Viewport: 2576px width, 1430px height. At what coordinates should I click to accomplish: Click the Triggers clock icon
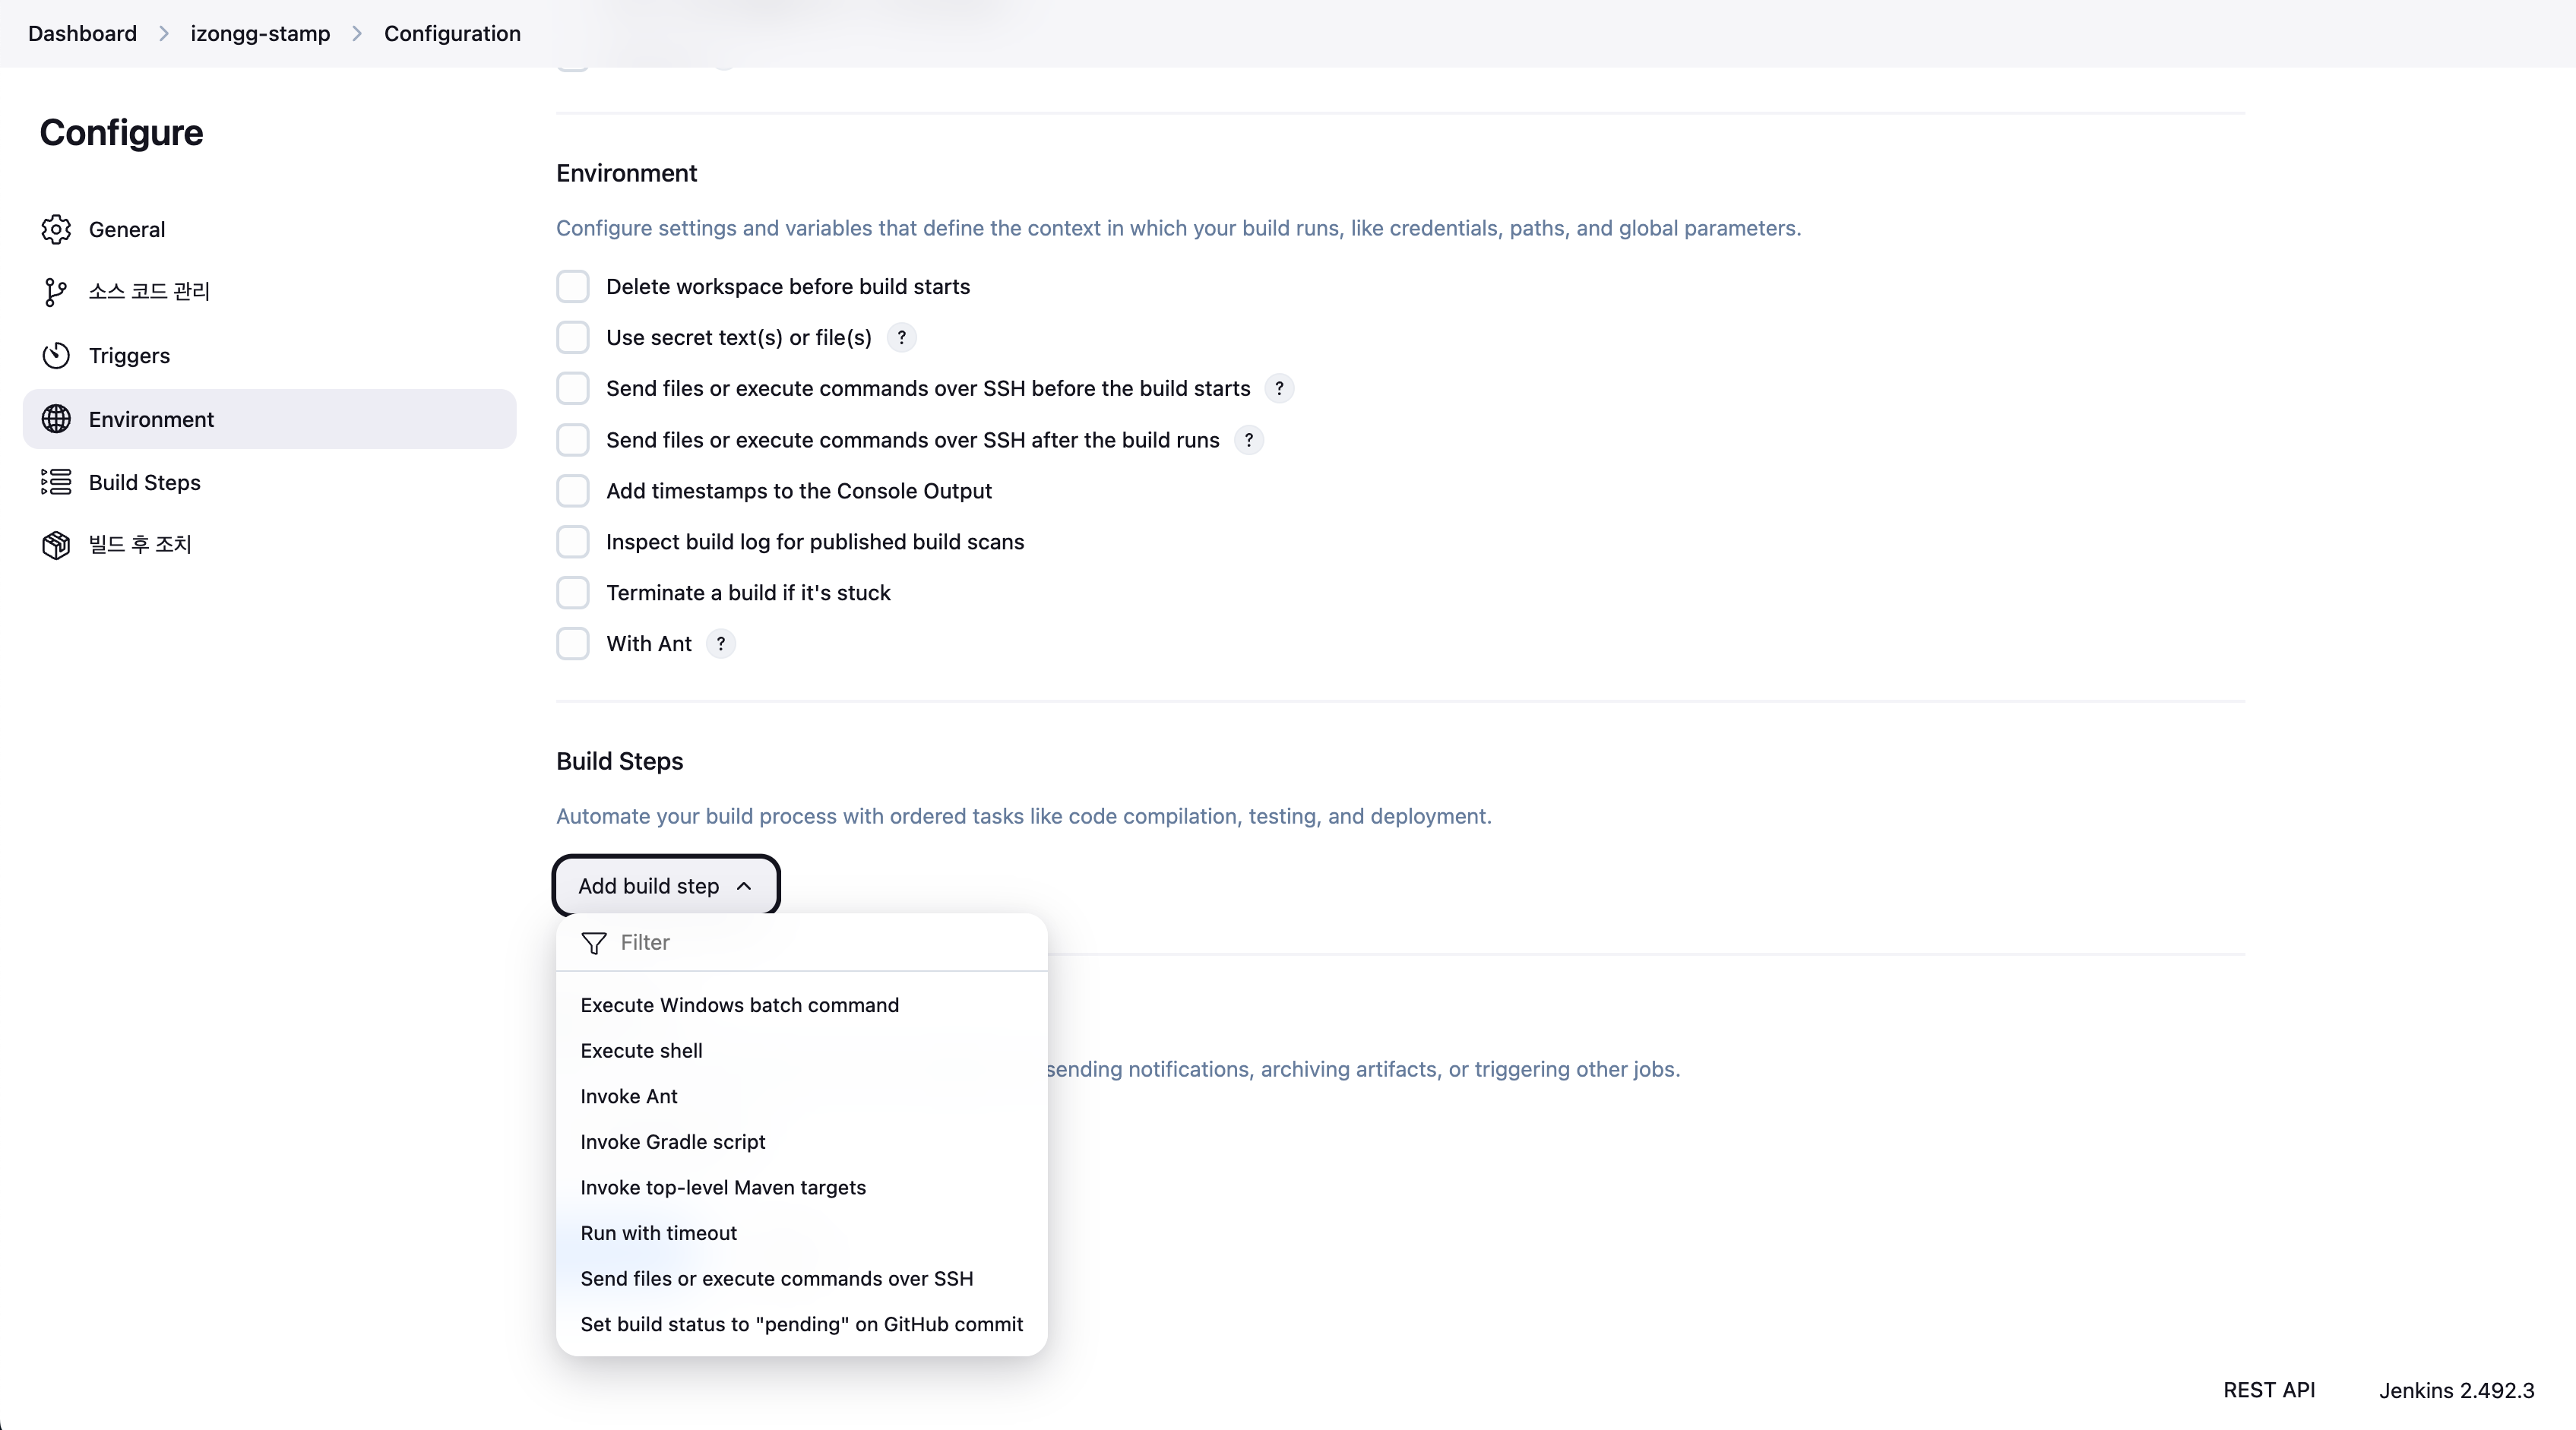[x=56, y=355]
